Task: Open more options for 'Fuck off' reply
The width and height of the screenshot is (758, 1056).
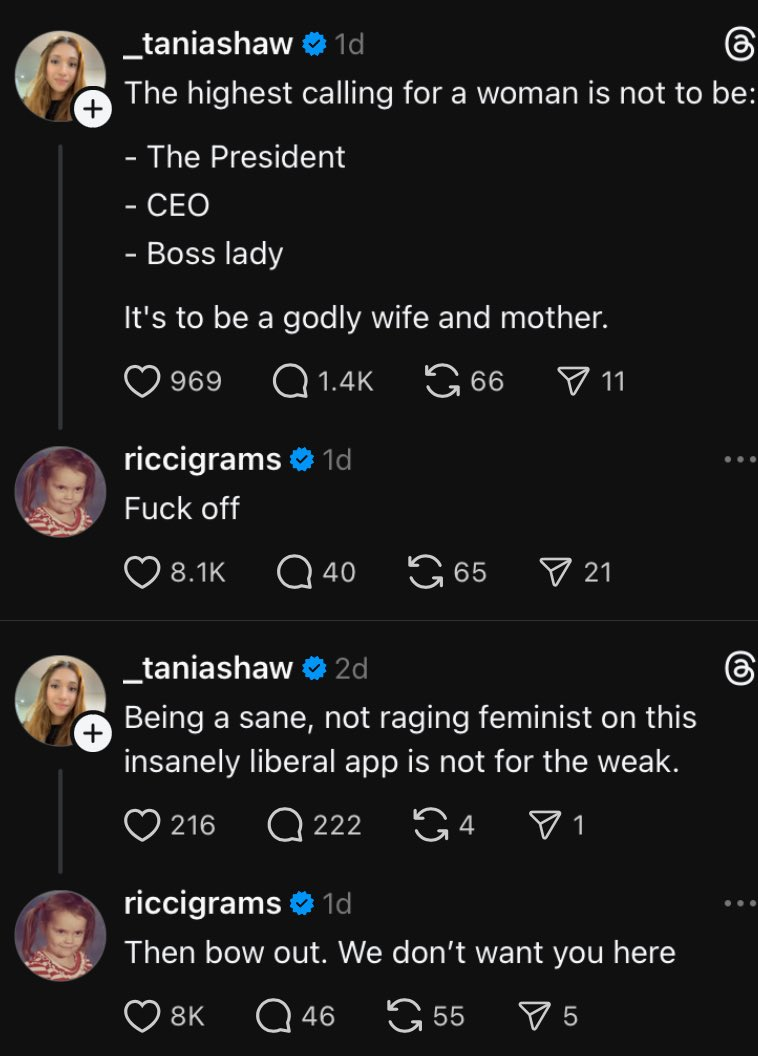Action: click(740, 460)
